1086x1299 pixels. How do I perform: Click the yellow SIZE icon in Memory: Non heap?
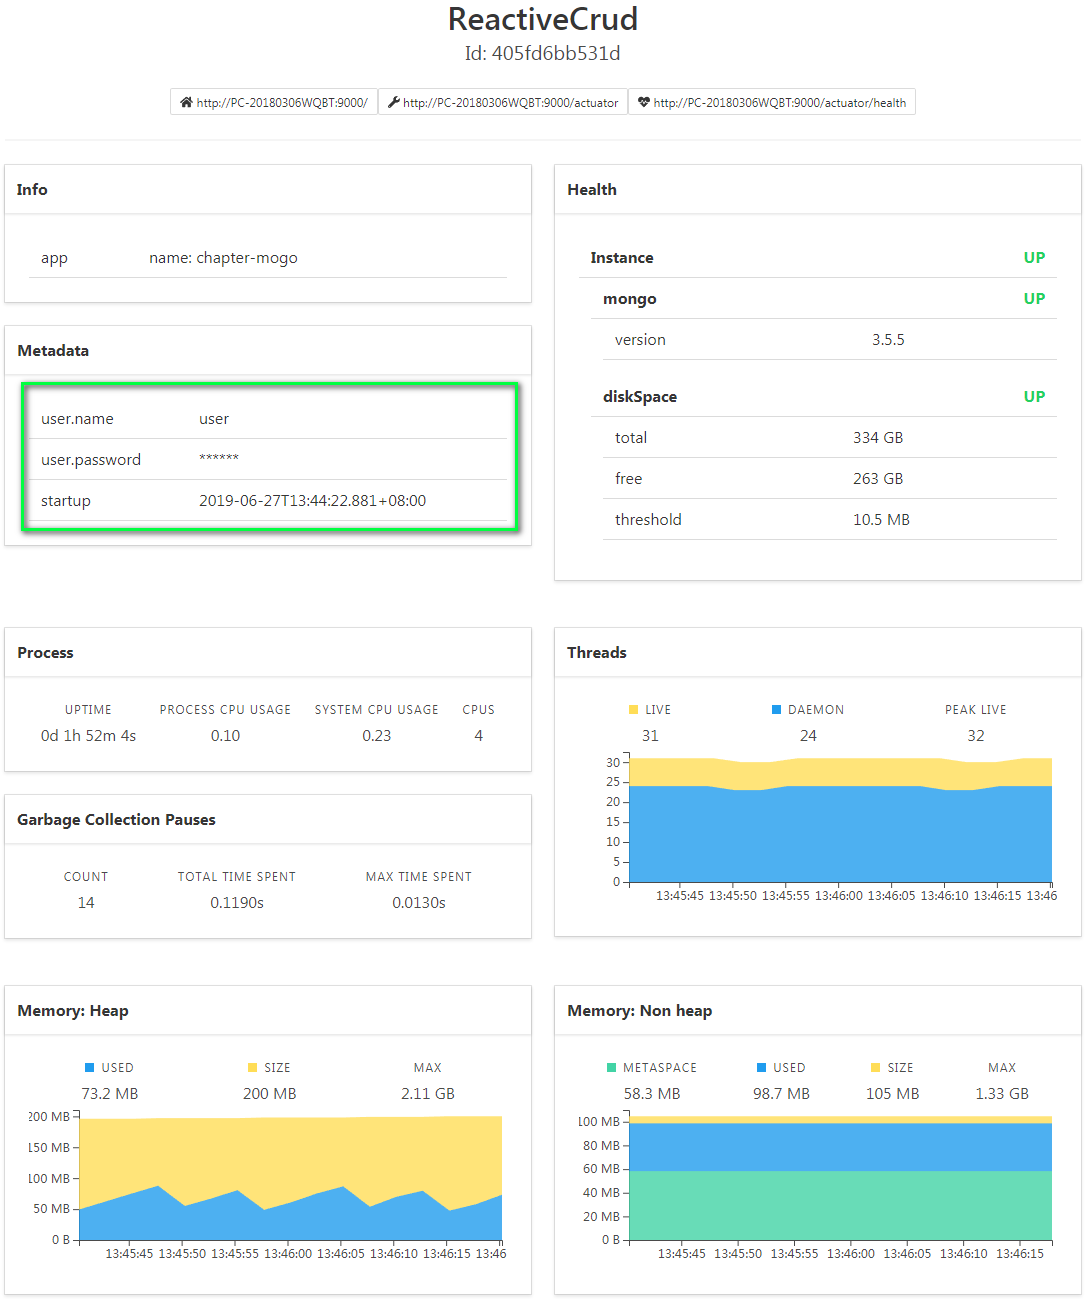pyautogui.click(x=873, y=1067)
